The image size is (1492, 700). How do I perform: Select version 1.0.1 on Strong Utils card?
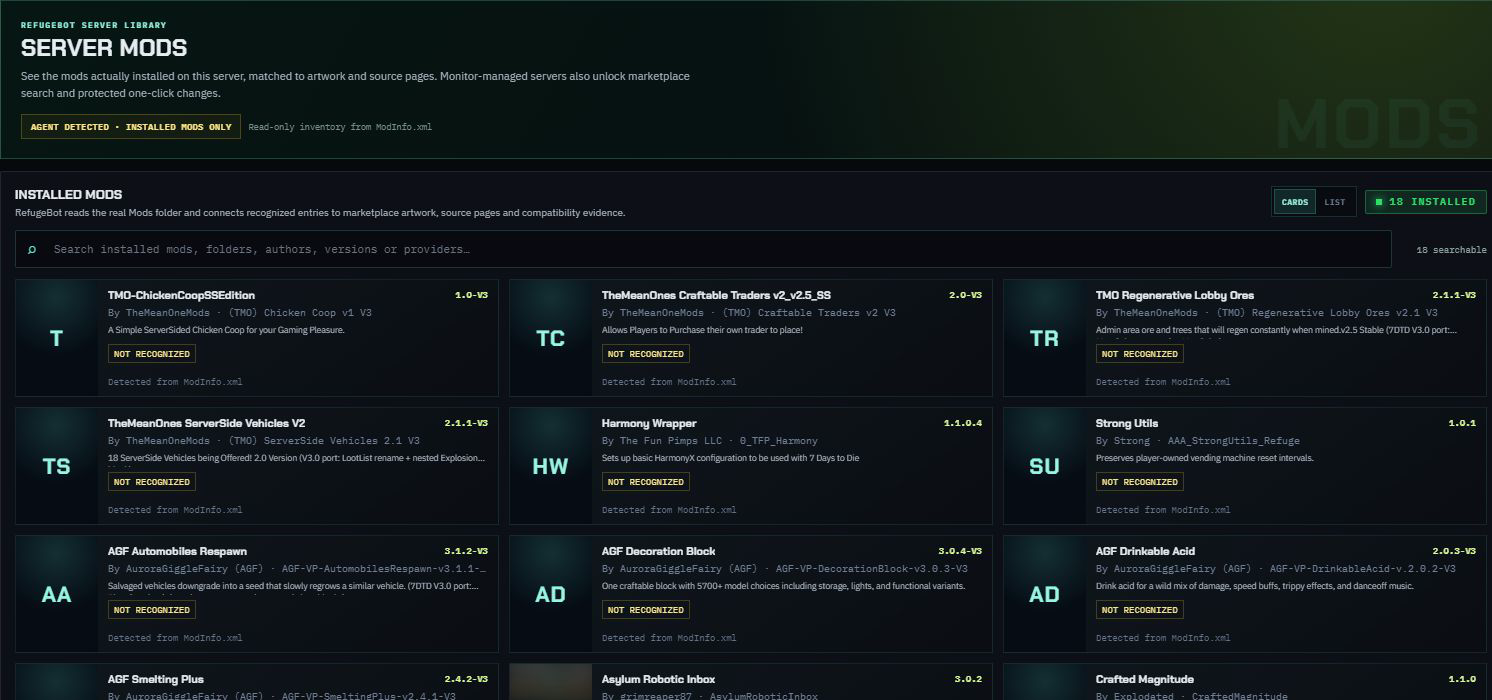pyautogui.click(x=1462, y=423)
